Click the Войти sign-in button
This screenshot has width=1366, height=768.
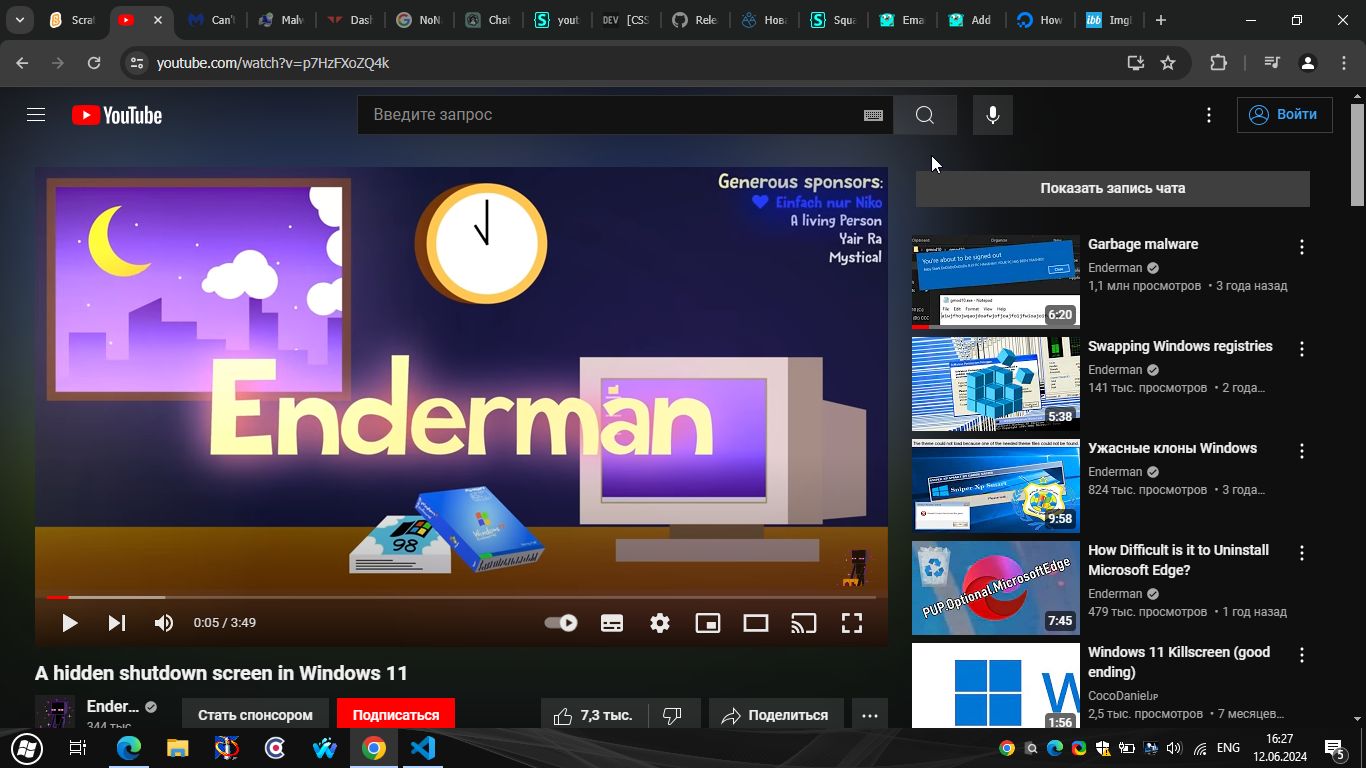1284,115
